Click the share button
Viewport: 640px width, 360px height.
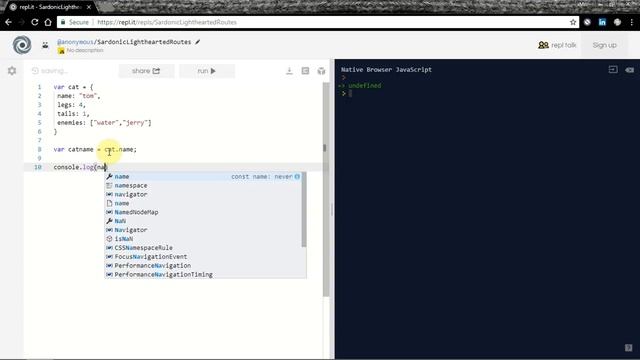(146, 71)
